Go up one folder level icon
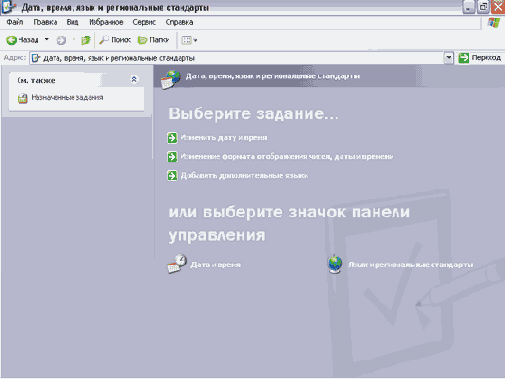This screenshot has height=379, width=505. [86, 40]
